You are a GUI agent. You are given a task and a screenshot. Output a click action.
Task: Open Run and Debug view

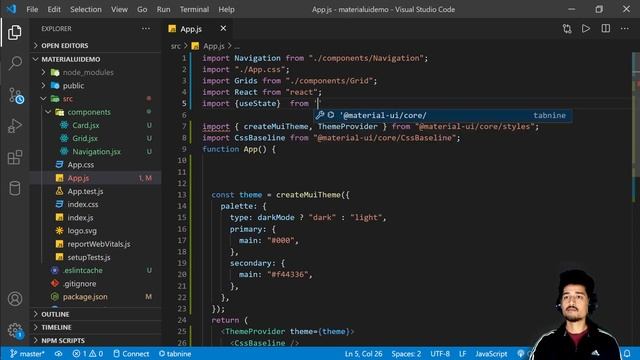(x=15, y=126)
